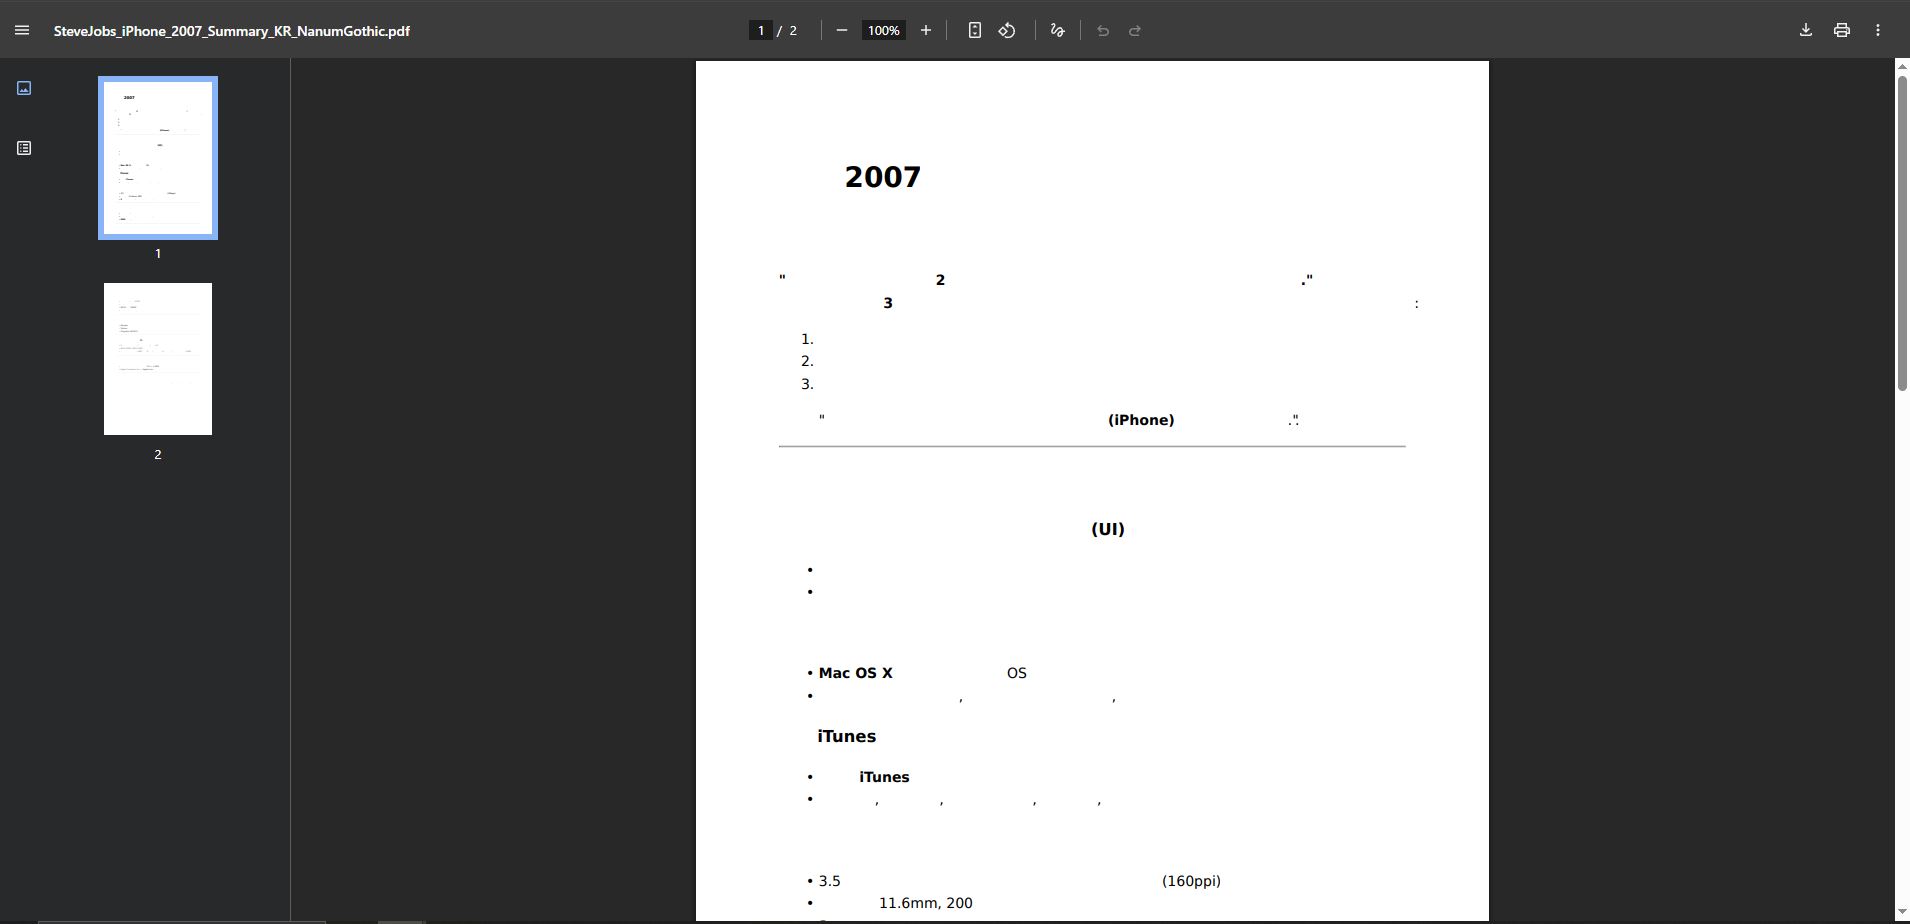The height and width of the screenshot is (924, 1910).
Task: Open the page 2 thumbnail
Action: [x=158, y=359]
